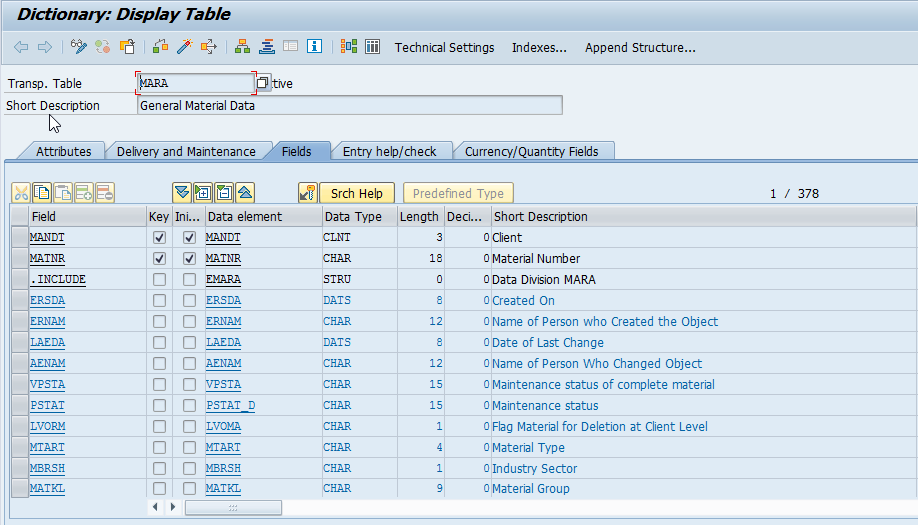Click the foreign keys key icon

point(308,193)
